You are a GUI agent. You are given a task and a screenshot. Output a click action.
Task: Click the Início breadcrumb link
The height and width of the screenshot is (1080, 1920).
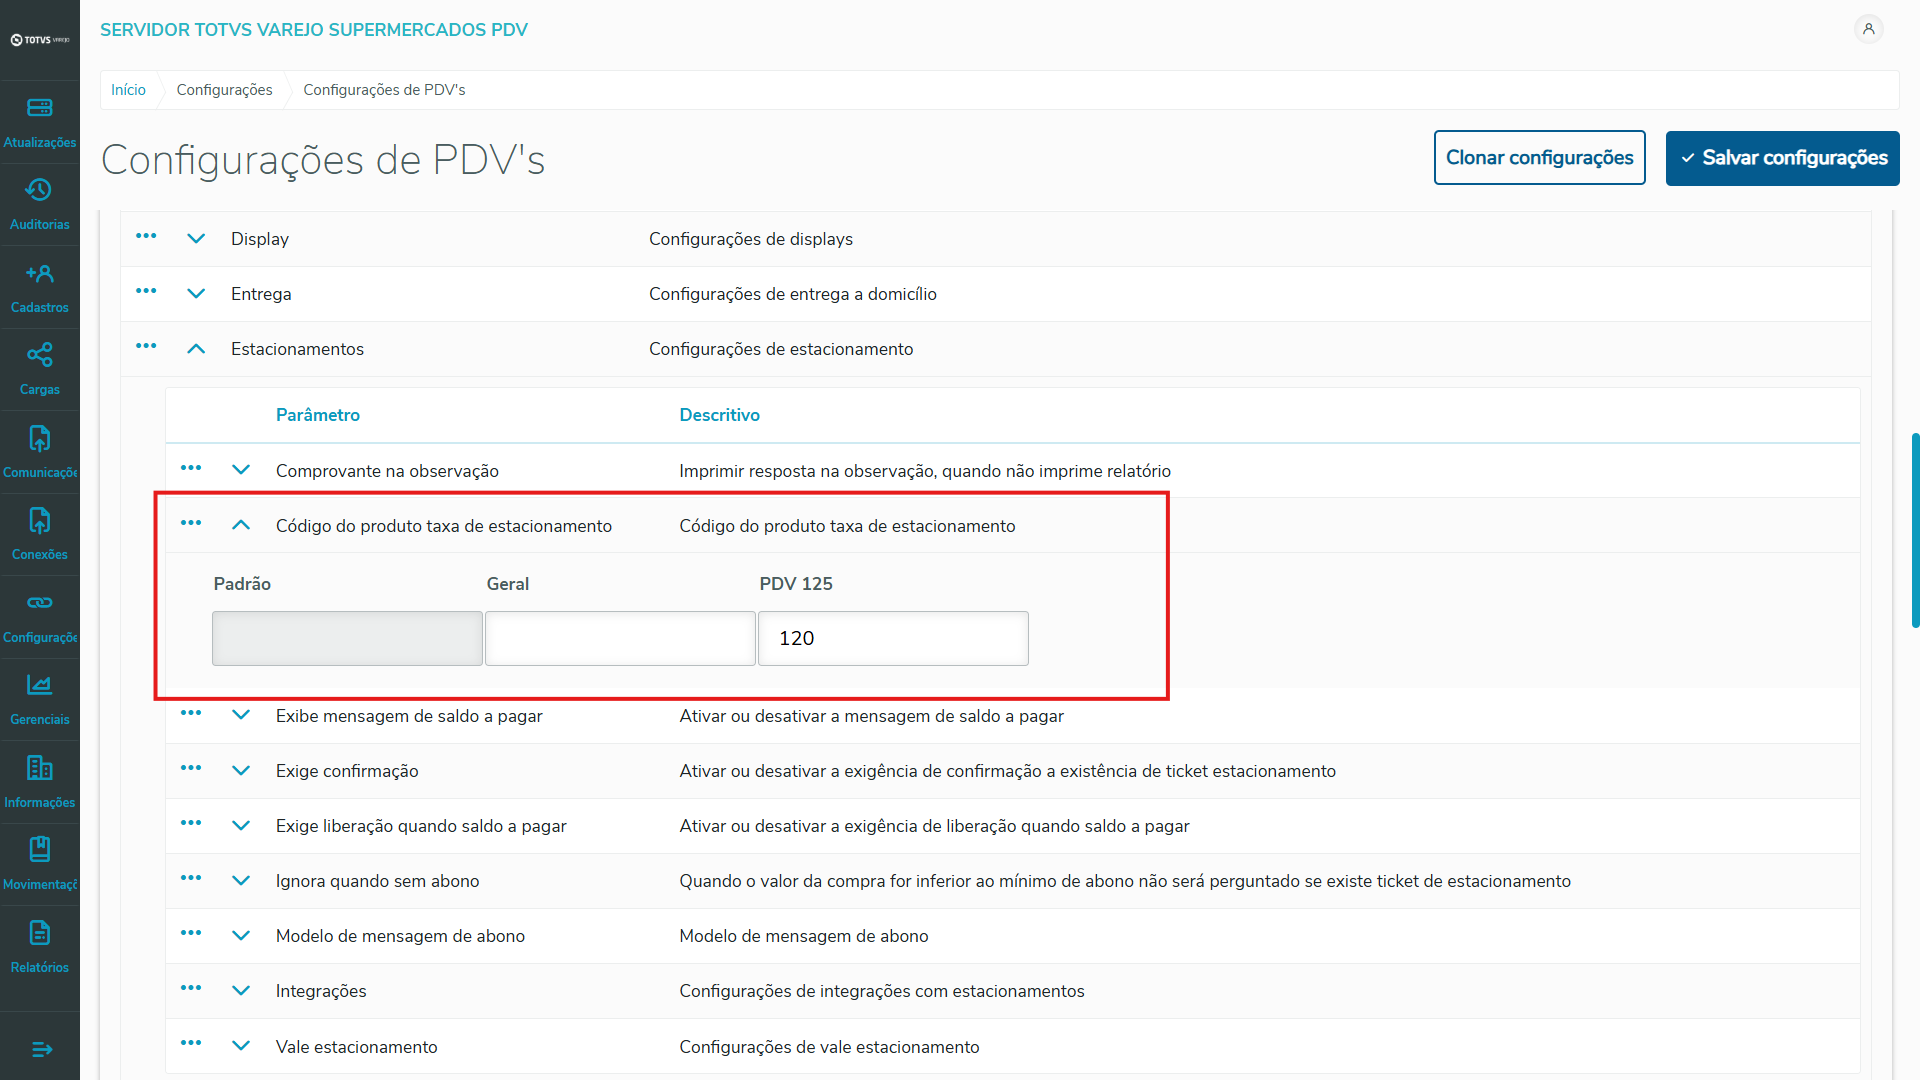(128, 90)
